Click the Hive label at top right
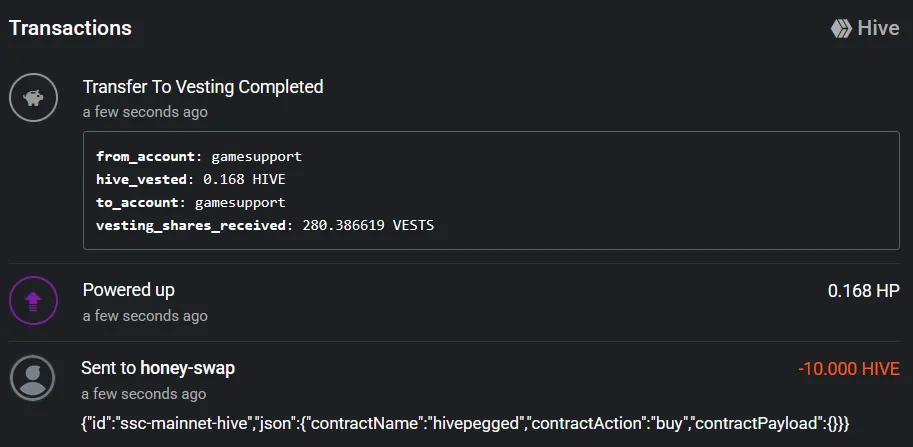The width and height of the screenshot is (913, 447). click(x=878, y=29)
